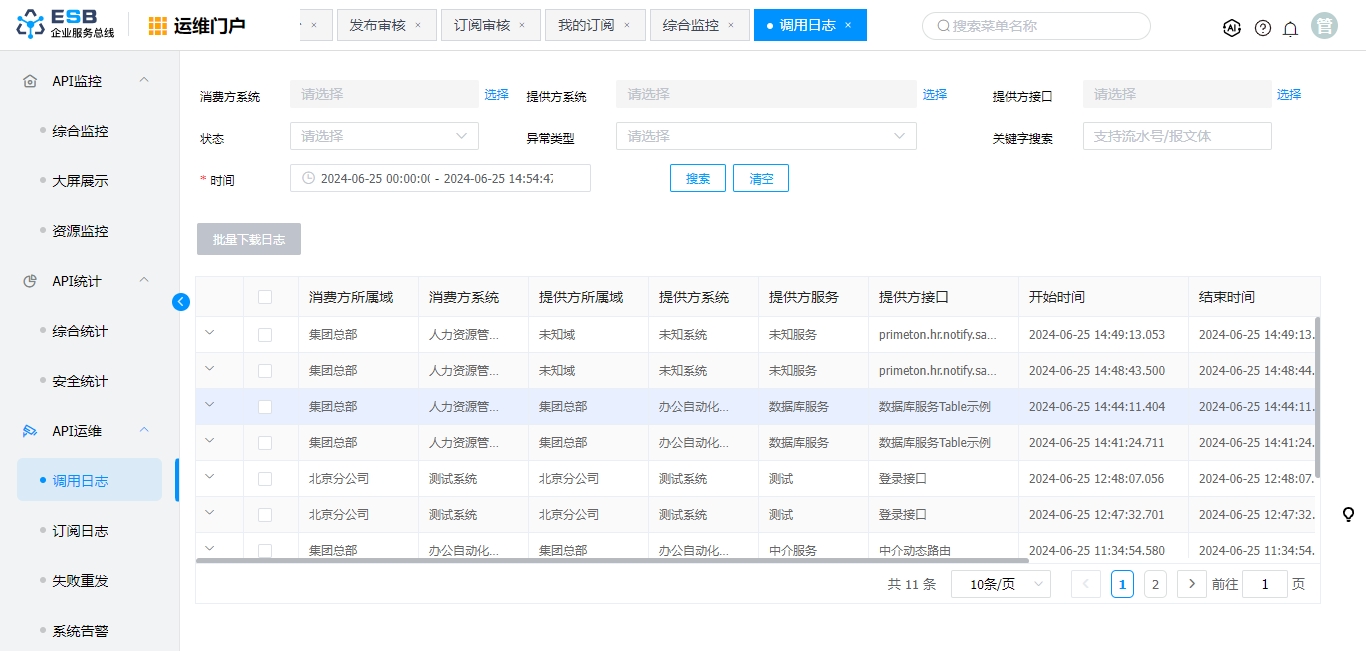Open the 异常类型 dropdown

tap(766, 136)
